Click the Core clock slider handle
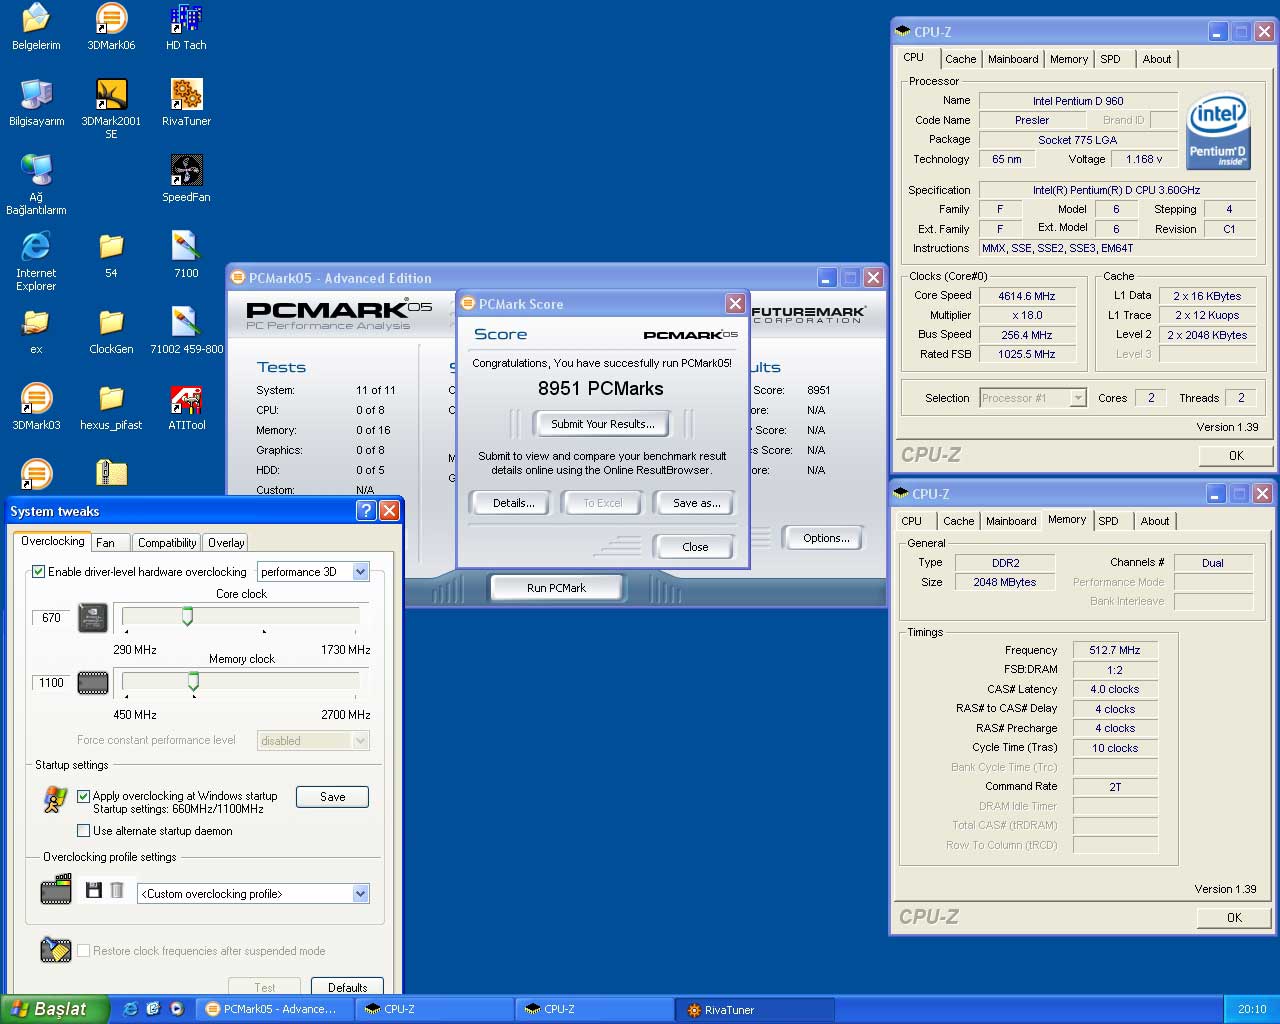This screenshot has width=1280, height=1024. coord(187,617)
